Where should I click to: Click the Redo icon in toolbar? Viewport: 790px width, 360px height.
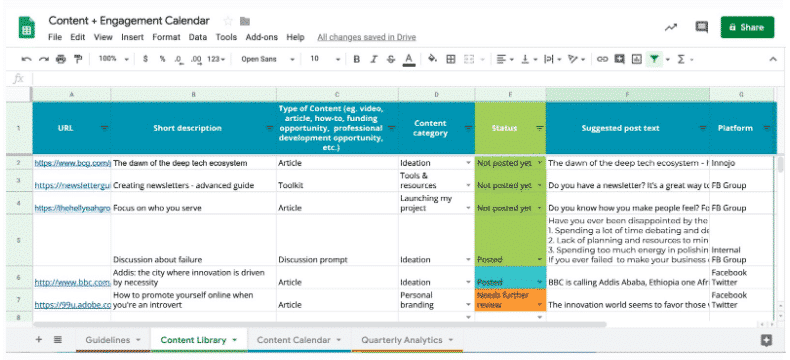click(44, 59)
